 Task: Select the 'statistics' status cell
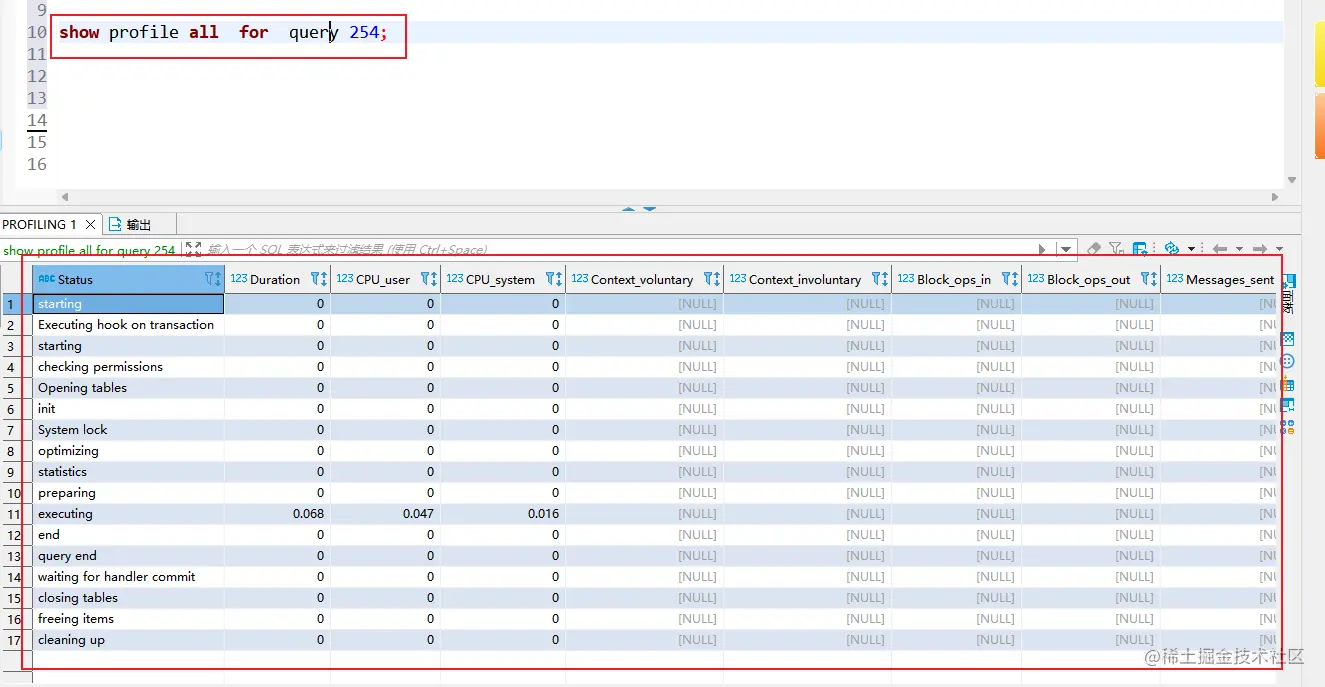pos(128,472)
